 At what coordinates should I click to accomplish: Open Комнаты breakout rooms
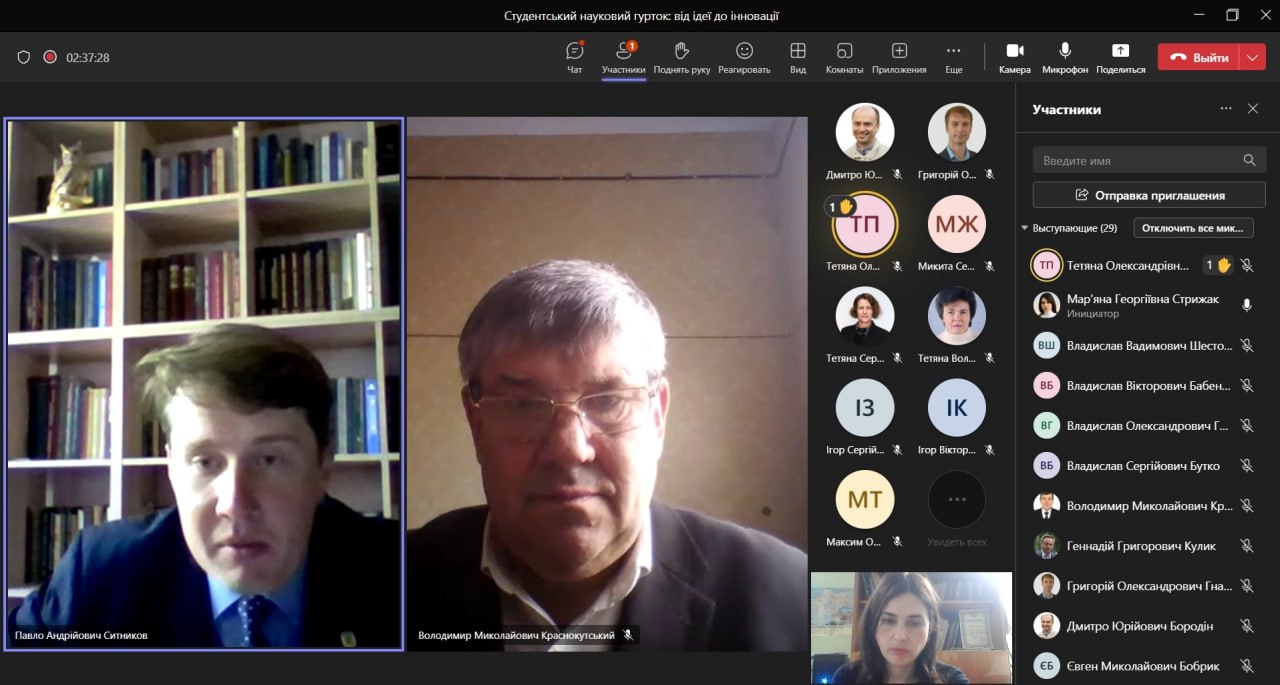845,57
